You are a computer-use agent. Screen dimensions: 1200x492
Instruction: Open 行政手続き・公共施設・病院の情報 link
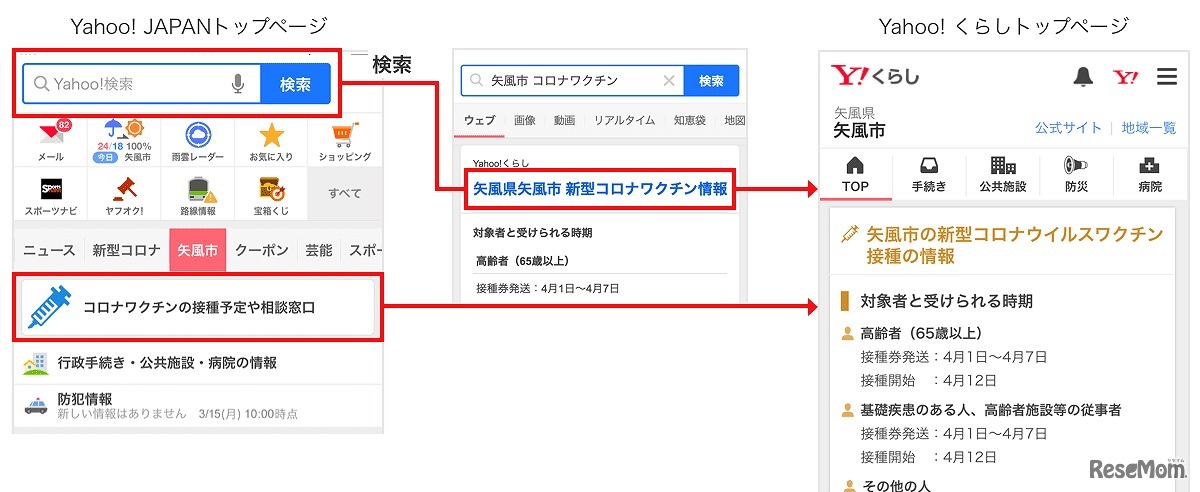point(197,363)
